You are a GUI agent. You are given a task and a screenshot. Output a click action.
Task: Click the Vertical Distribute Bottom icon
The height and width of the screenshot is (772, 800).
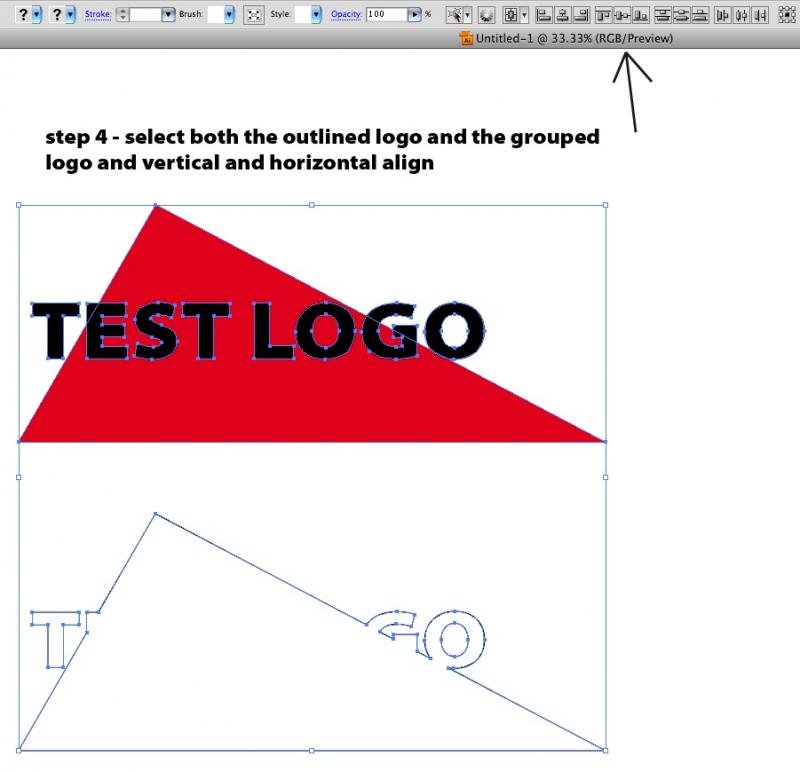(700, 15)
